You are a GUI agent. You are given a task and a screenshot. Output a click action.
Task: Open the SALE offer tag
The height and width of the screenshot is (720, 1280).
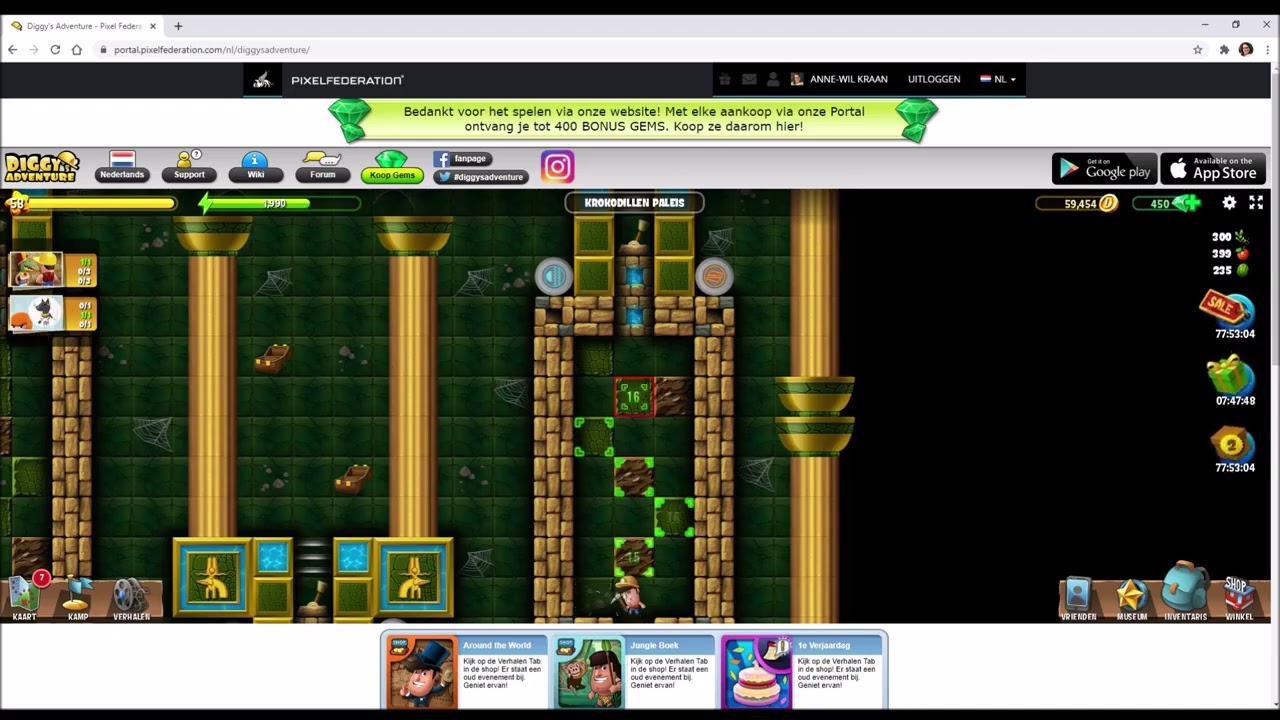pos(1226,307)
